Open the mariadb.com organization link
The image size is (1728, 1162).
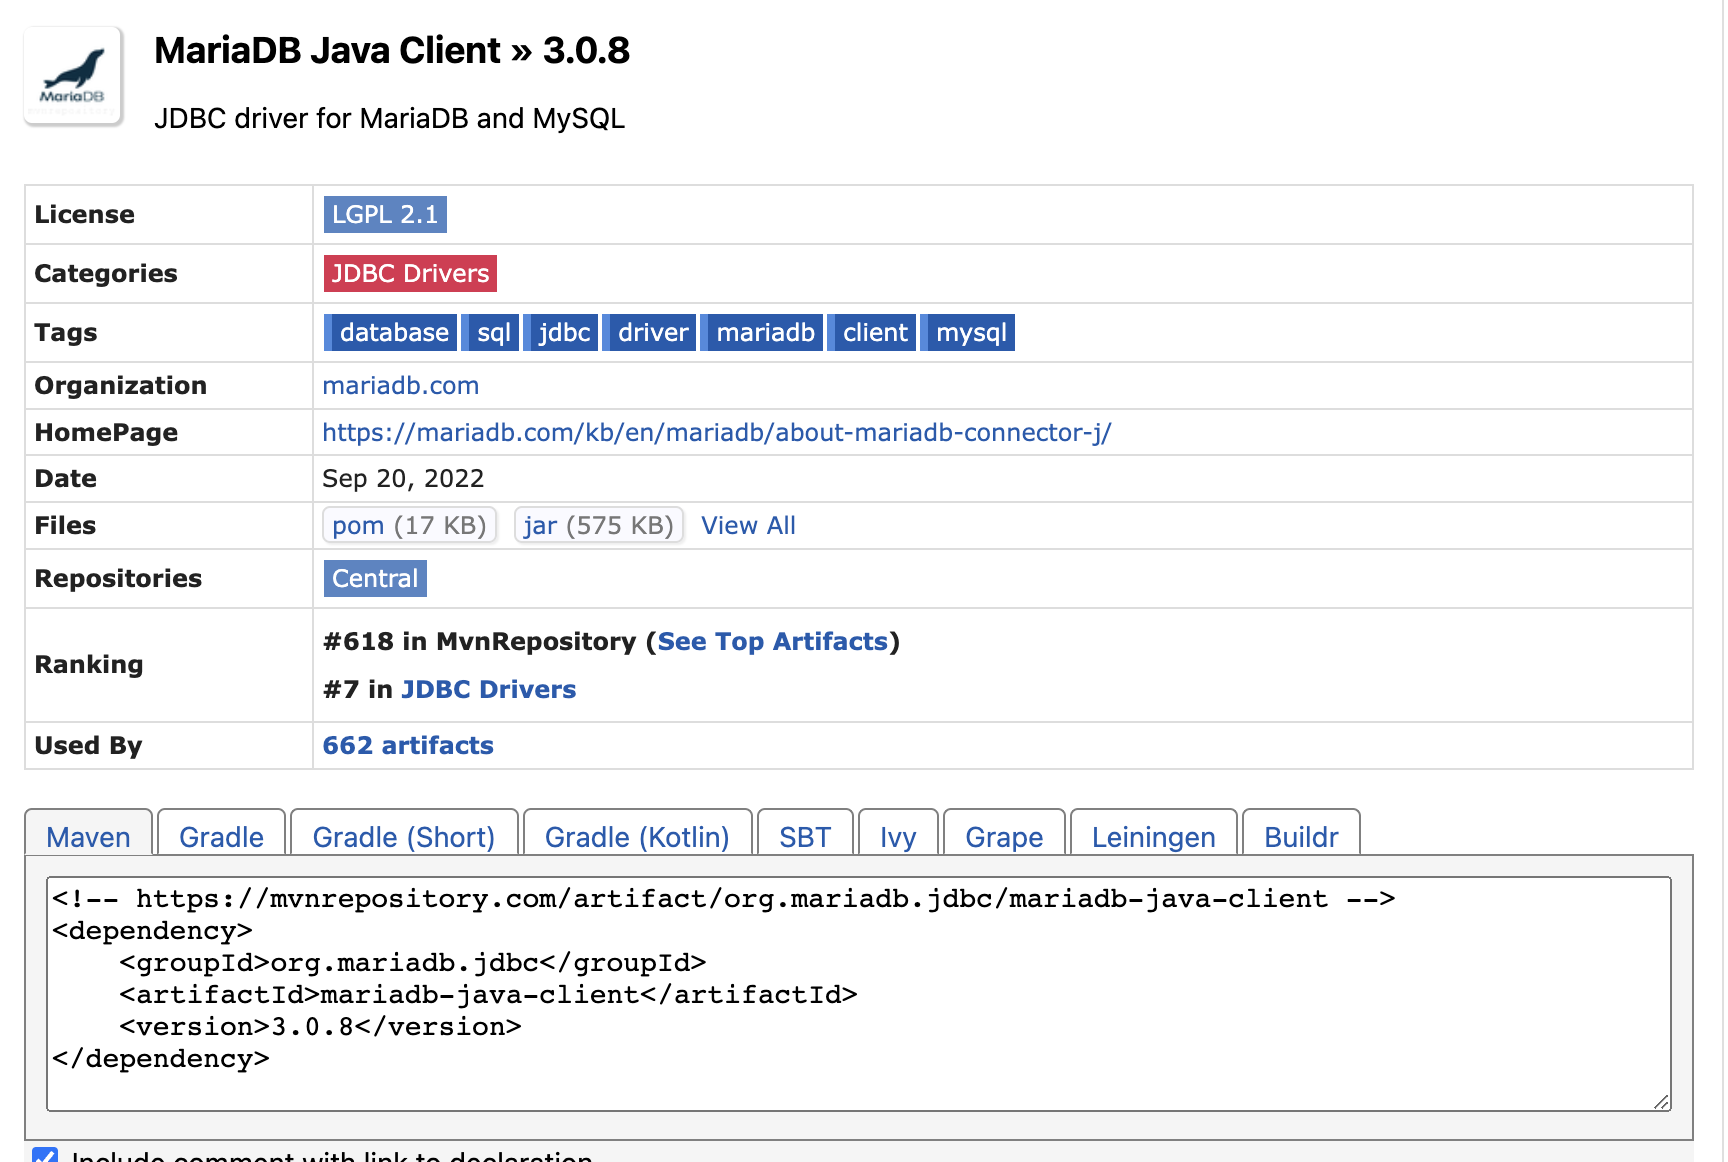coord(401,385)
